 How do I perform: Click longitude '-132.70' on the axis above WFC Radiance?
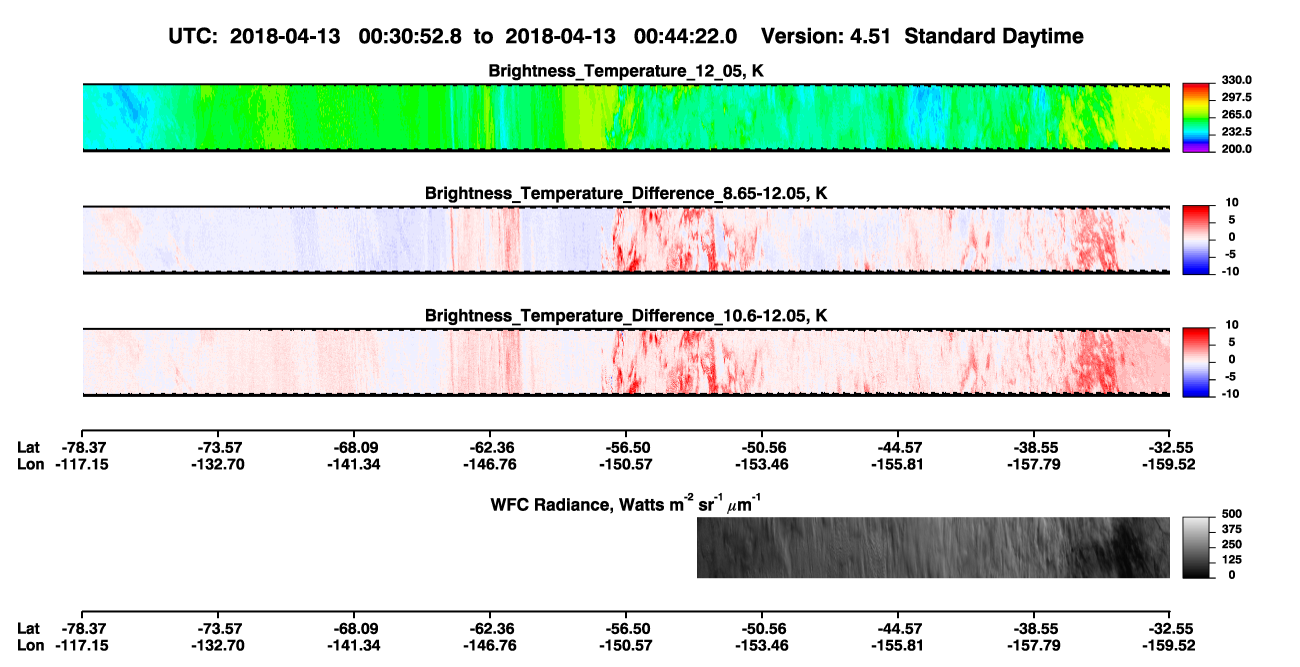[x=217, y=464]
